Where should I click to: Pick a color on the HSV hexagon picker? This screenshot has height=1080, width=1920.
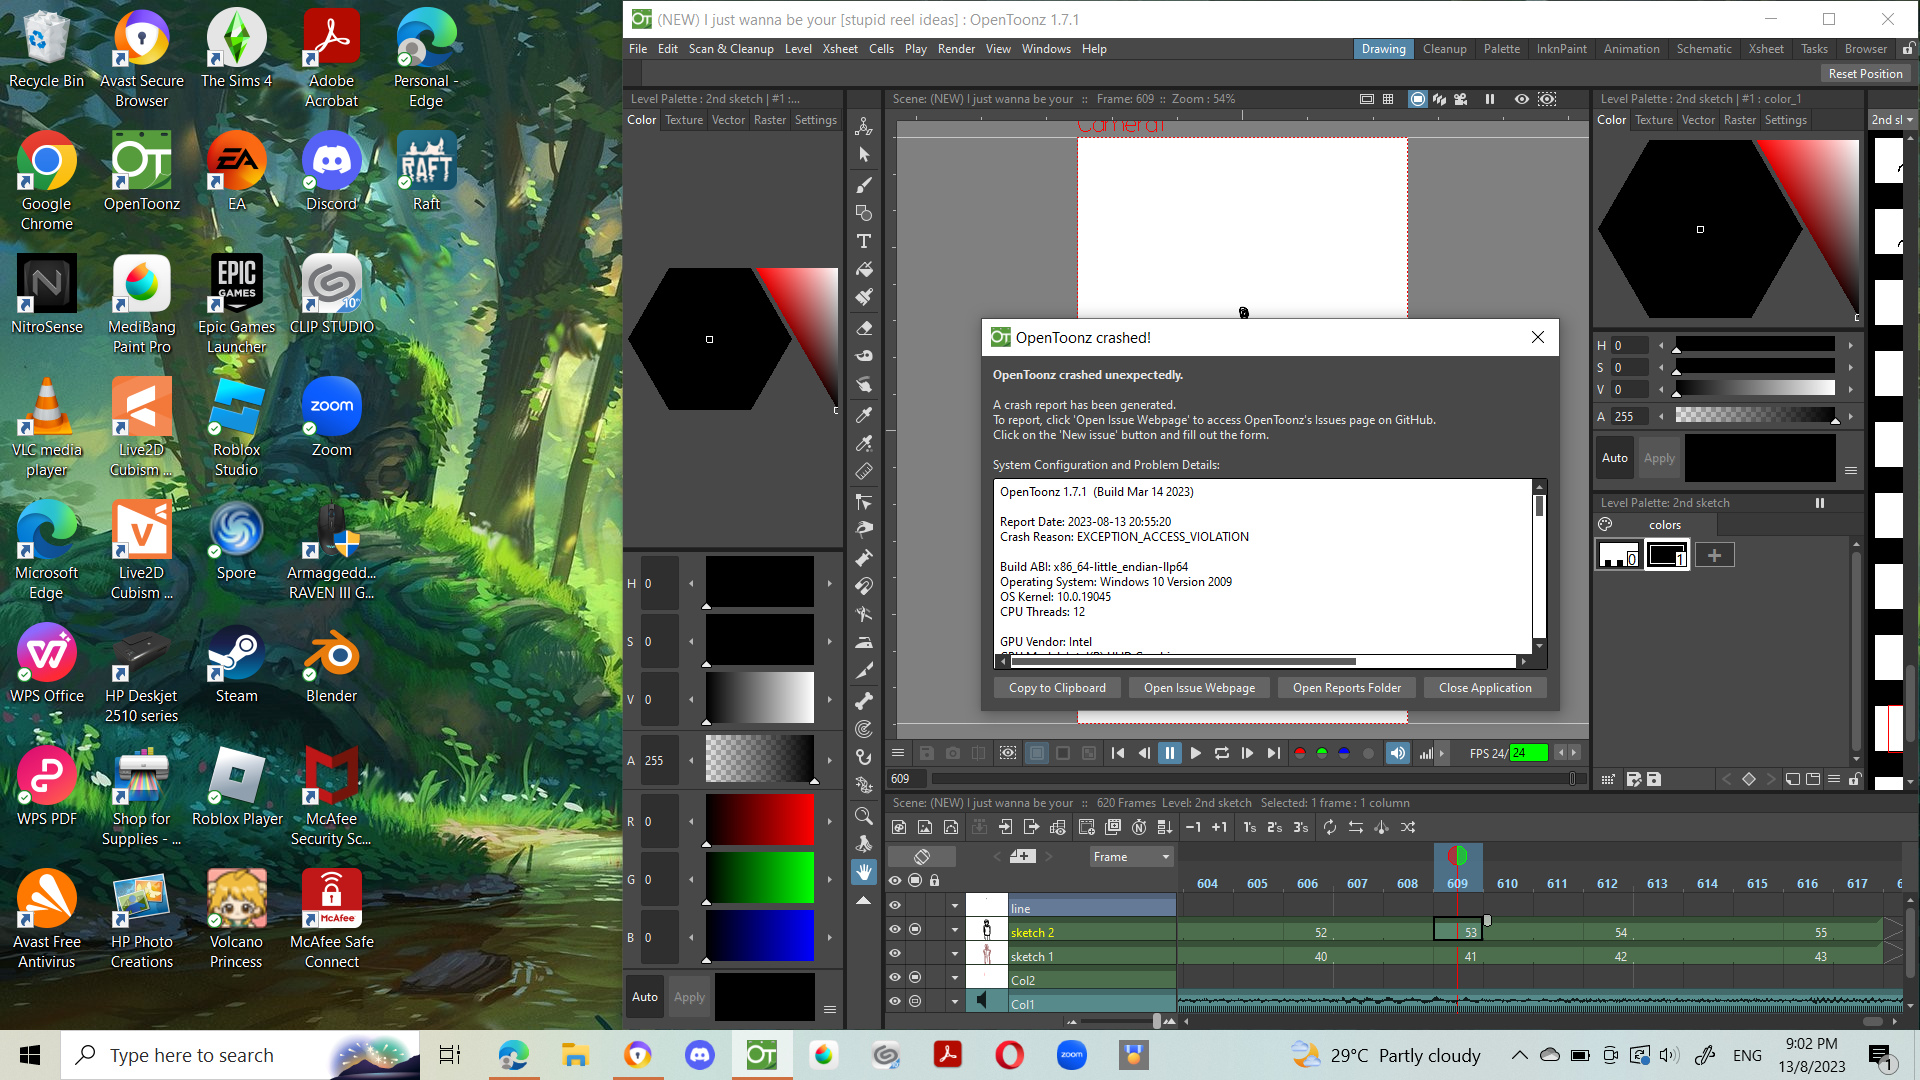click(1700, 229)
